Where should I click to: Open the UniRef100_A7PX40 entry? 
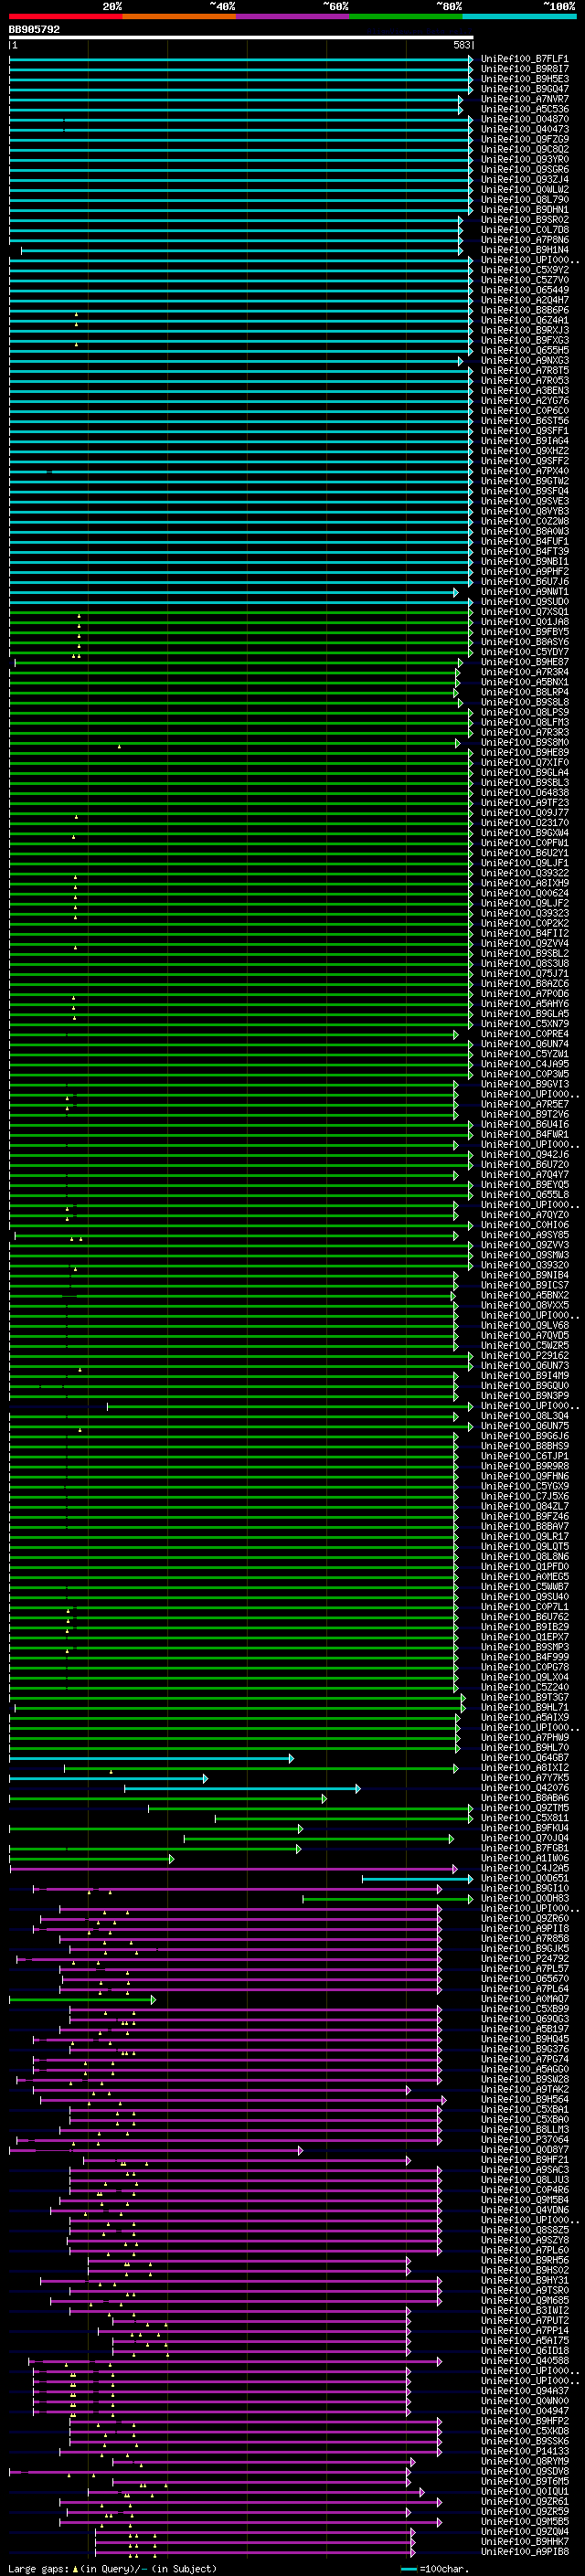click(x=524, y=471)
